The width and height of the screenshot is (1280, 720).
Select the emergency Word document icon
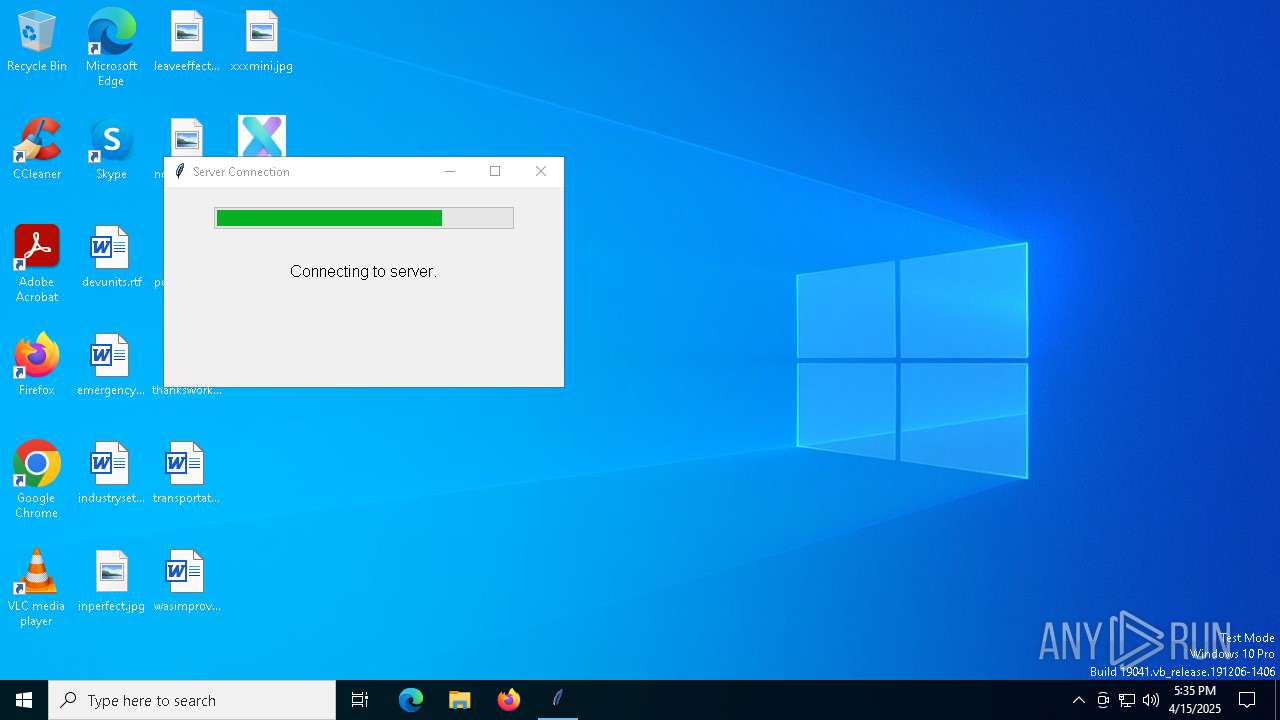tap(111, 366)
